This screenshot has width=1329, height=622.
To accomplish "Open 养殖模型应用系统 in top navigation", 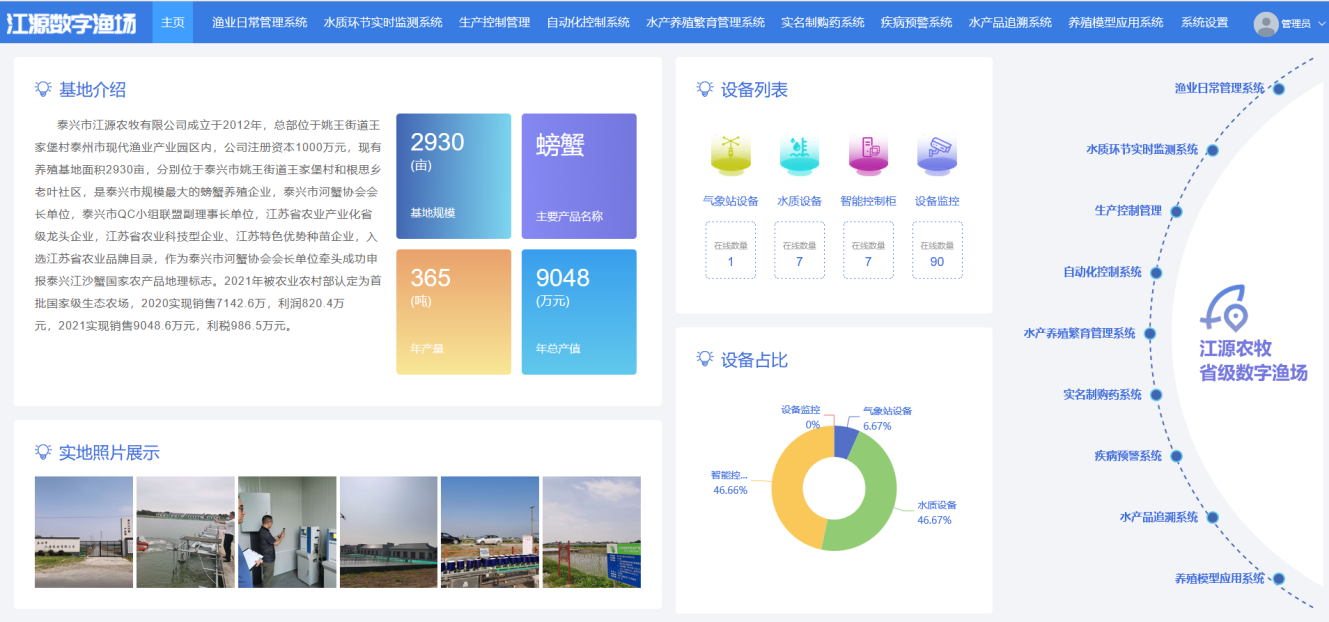I will (1116, 22).
